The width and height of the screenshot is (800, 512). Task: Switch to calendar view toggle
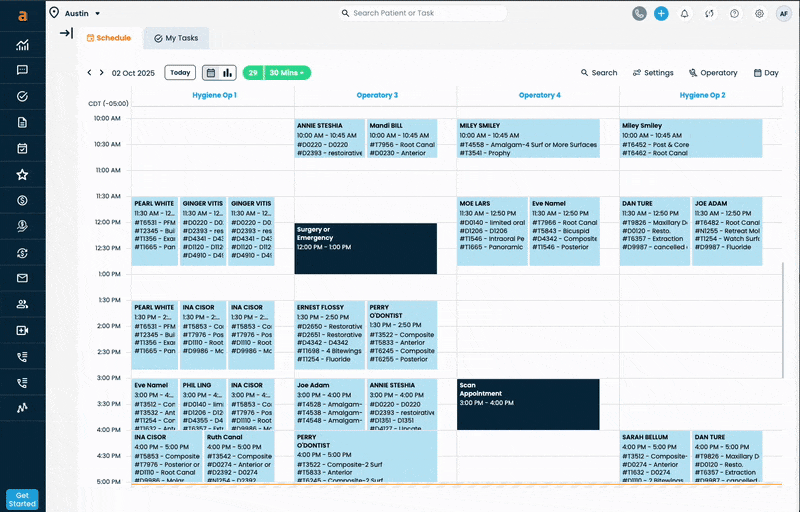[x=211, y=73]
